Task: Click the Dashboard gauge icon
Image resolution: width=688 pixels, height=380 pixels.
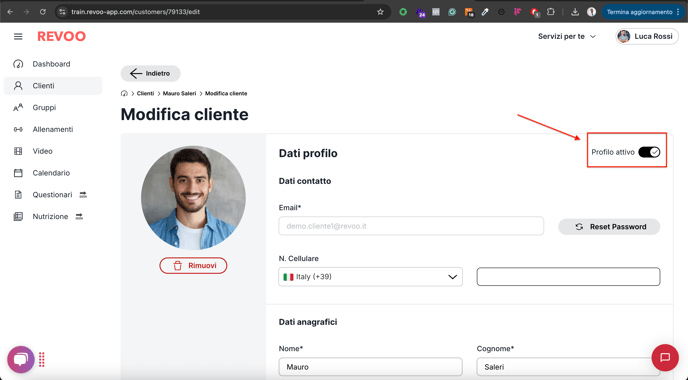Action: click(18, 64)
